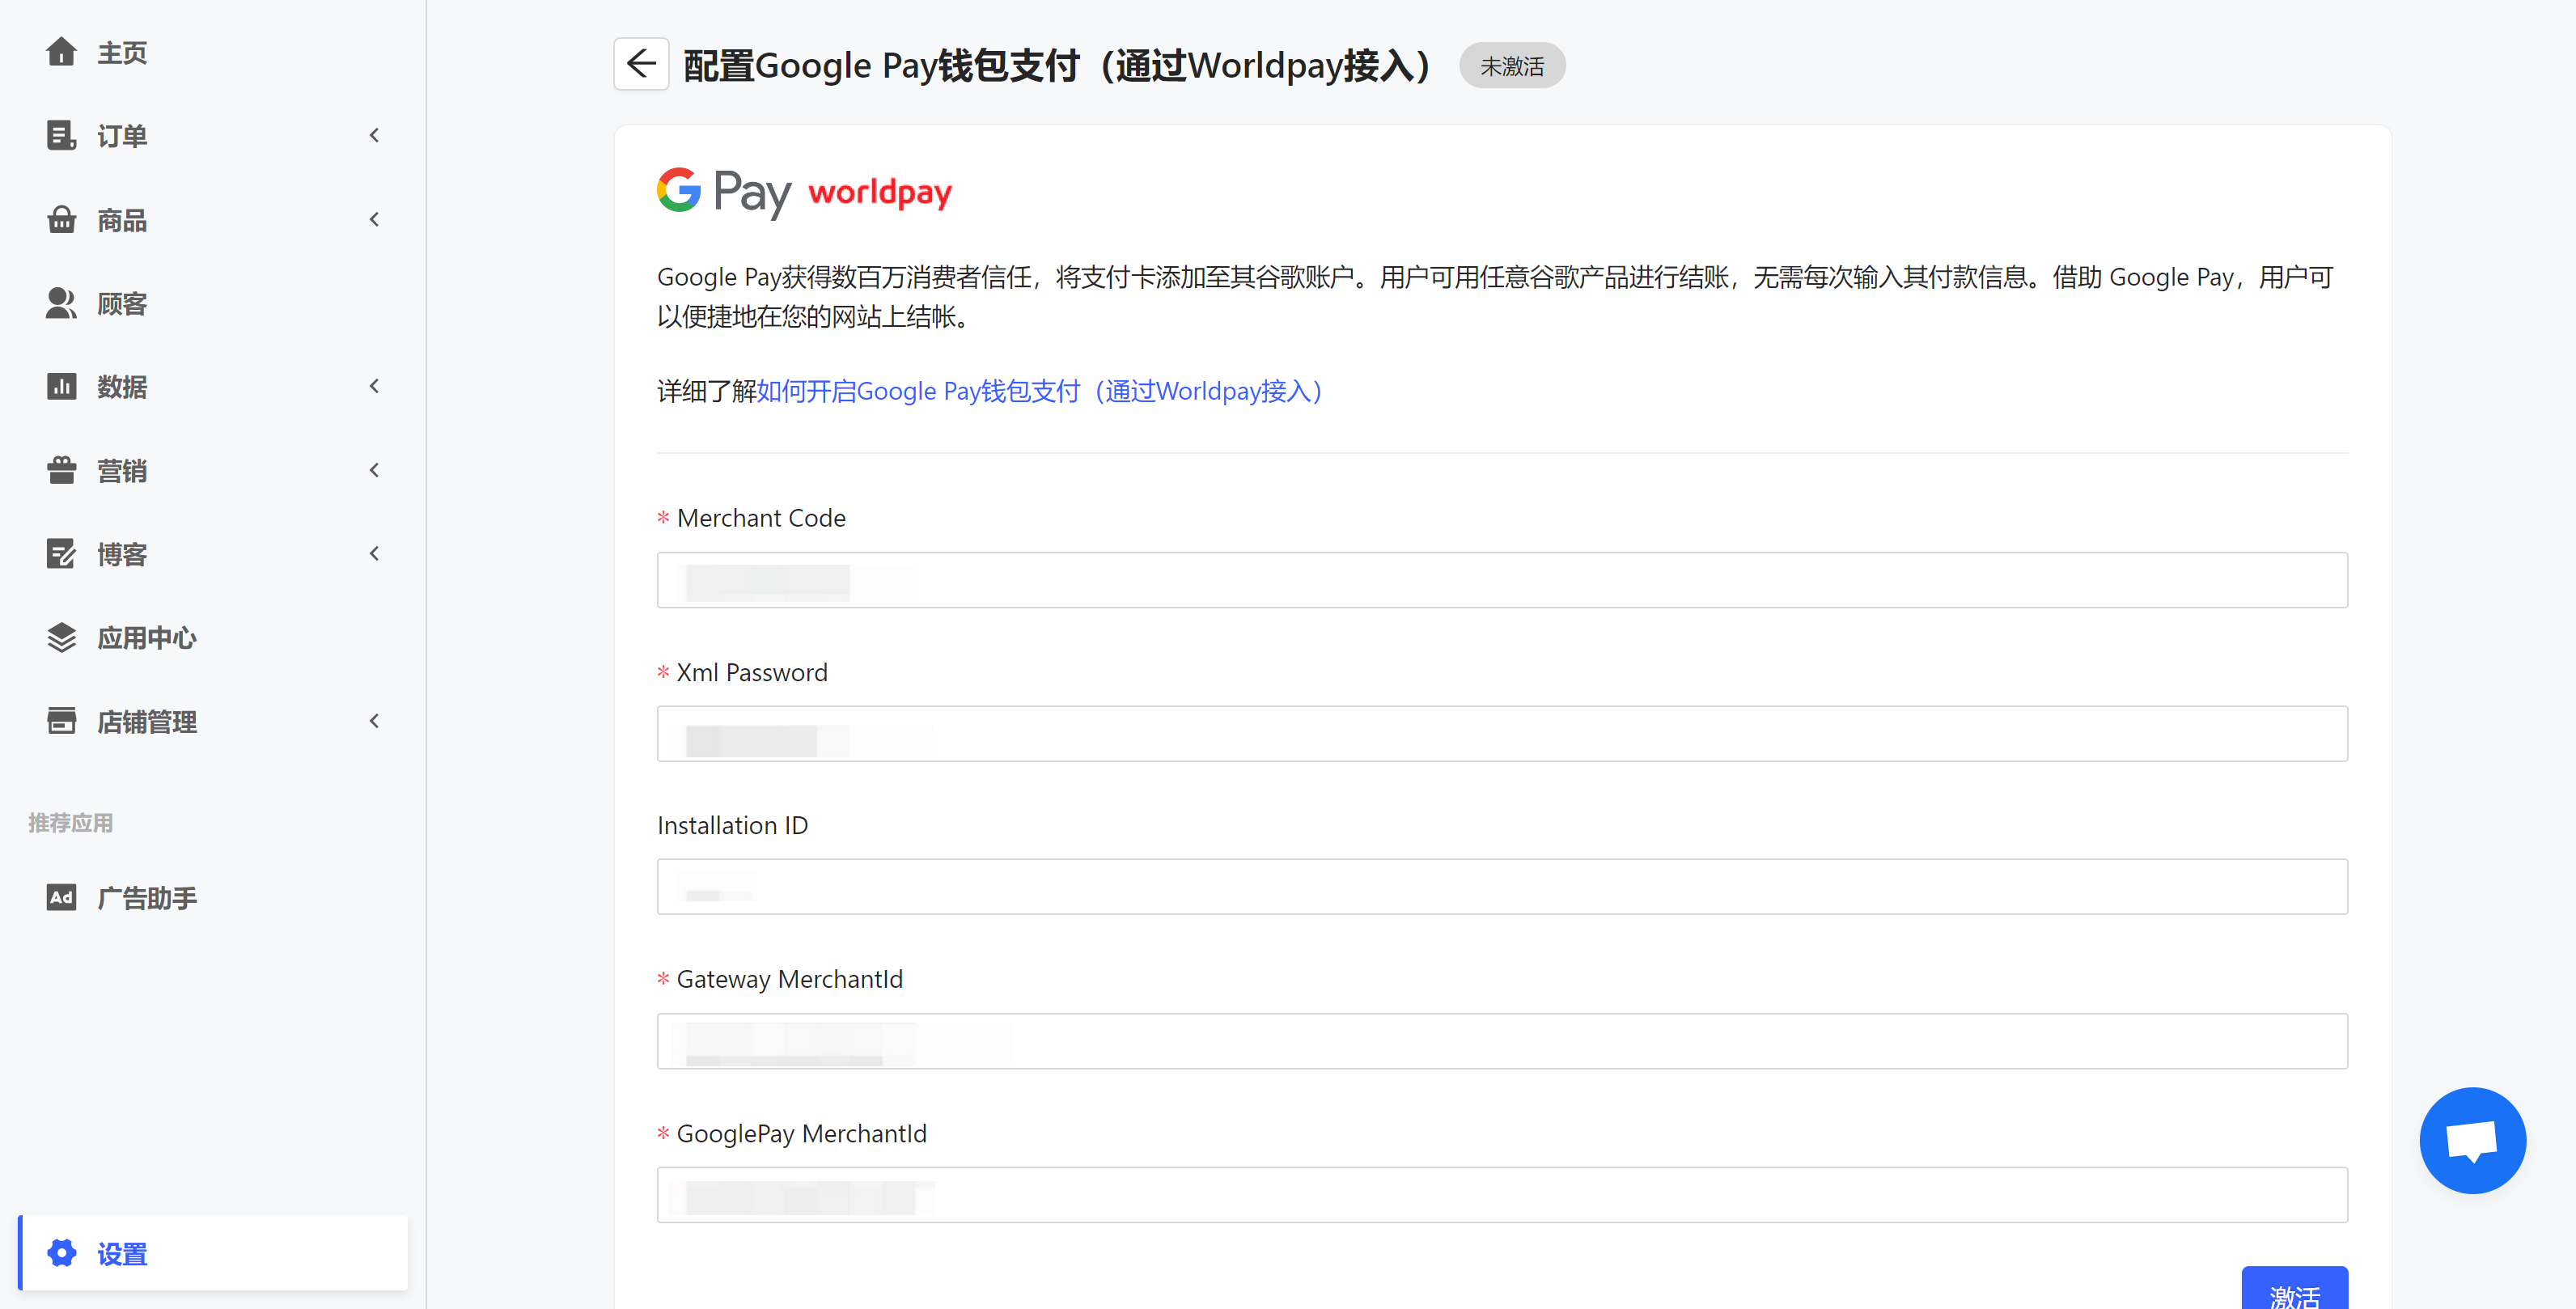Click the shopping basket icon beside 商品

coord(61,219)
